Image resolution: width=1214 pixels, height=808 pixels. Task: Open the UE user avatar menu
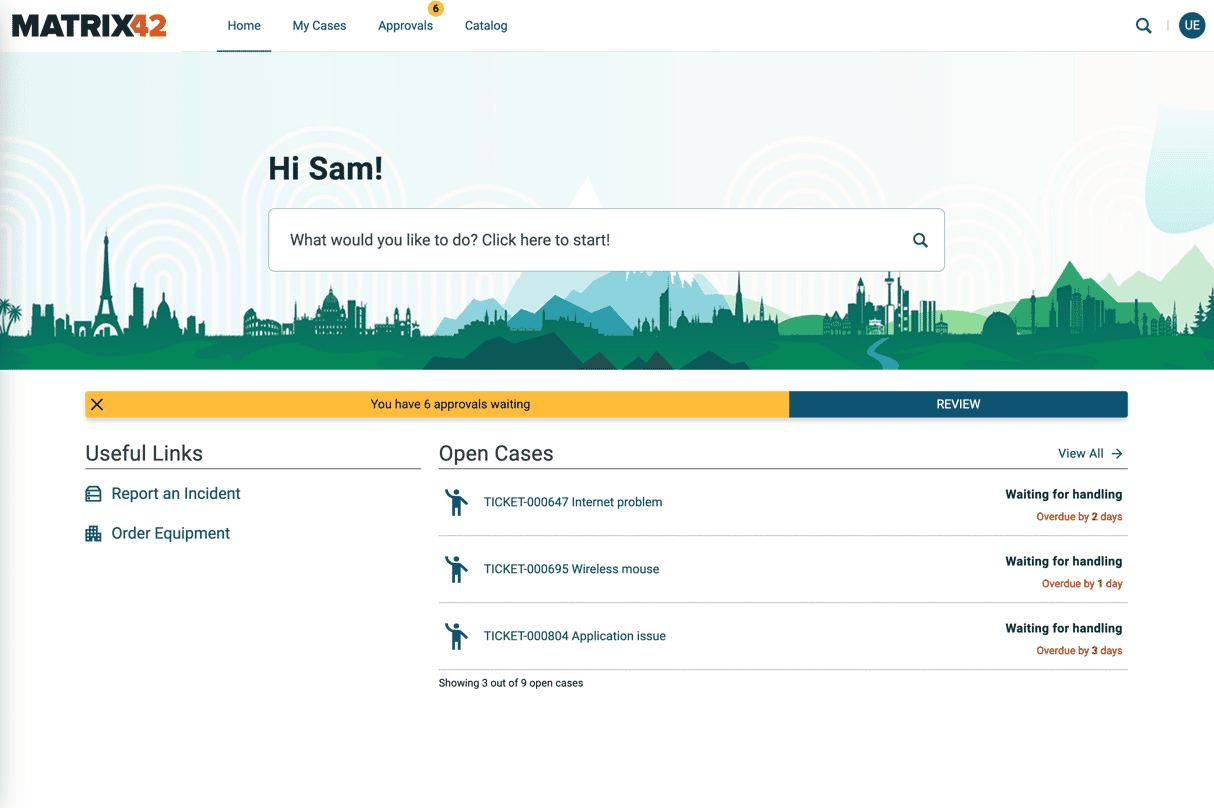[x=1191, y=26]
